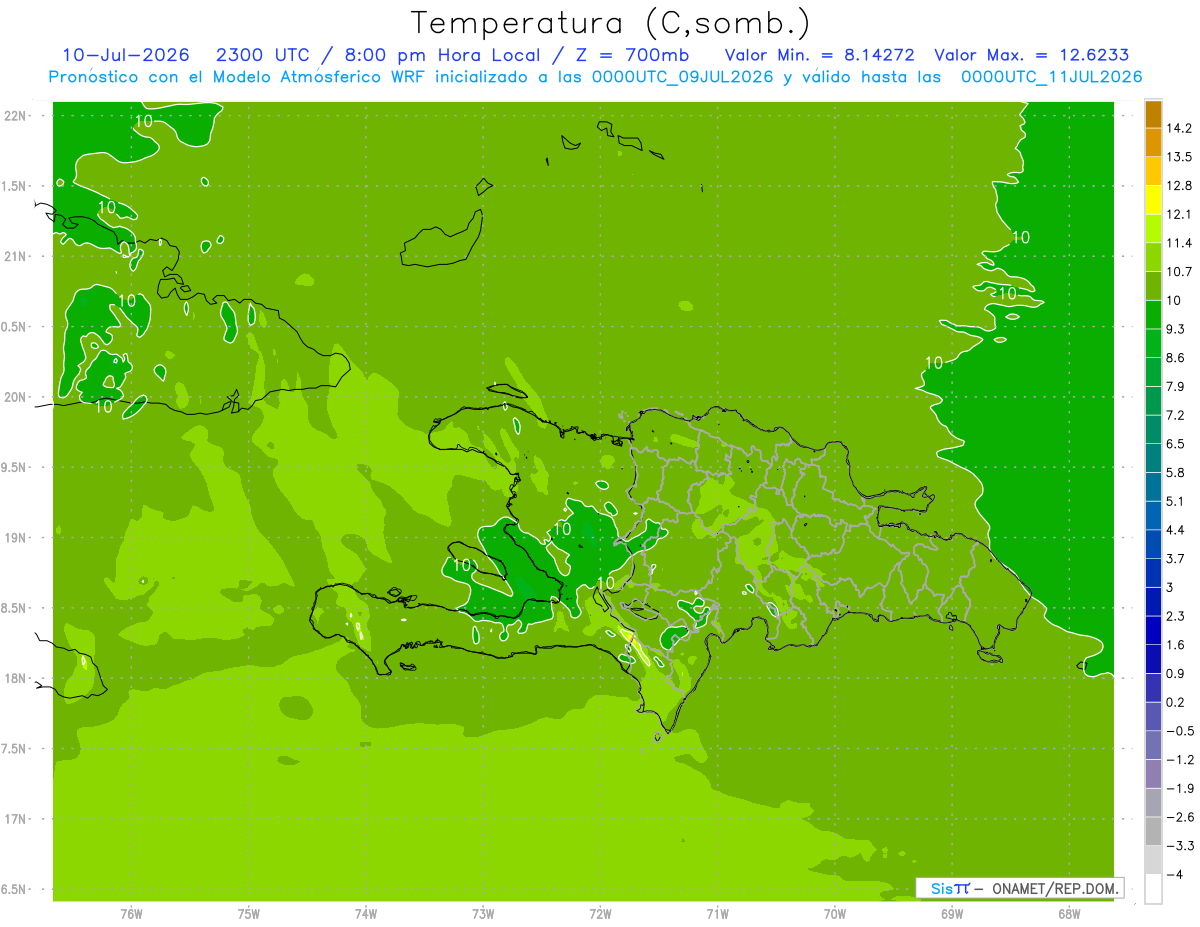1200x927 pixels.
Task: Click the '0000UTC_09JUL2026' initialization time
Action: point(683,77)
